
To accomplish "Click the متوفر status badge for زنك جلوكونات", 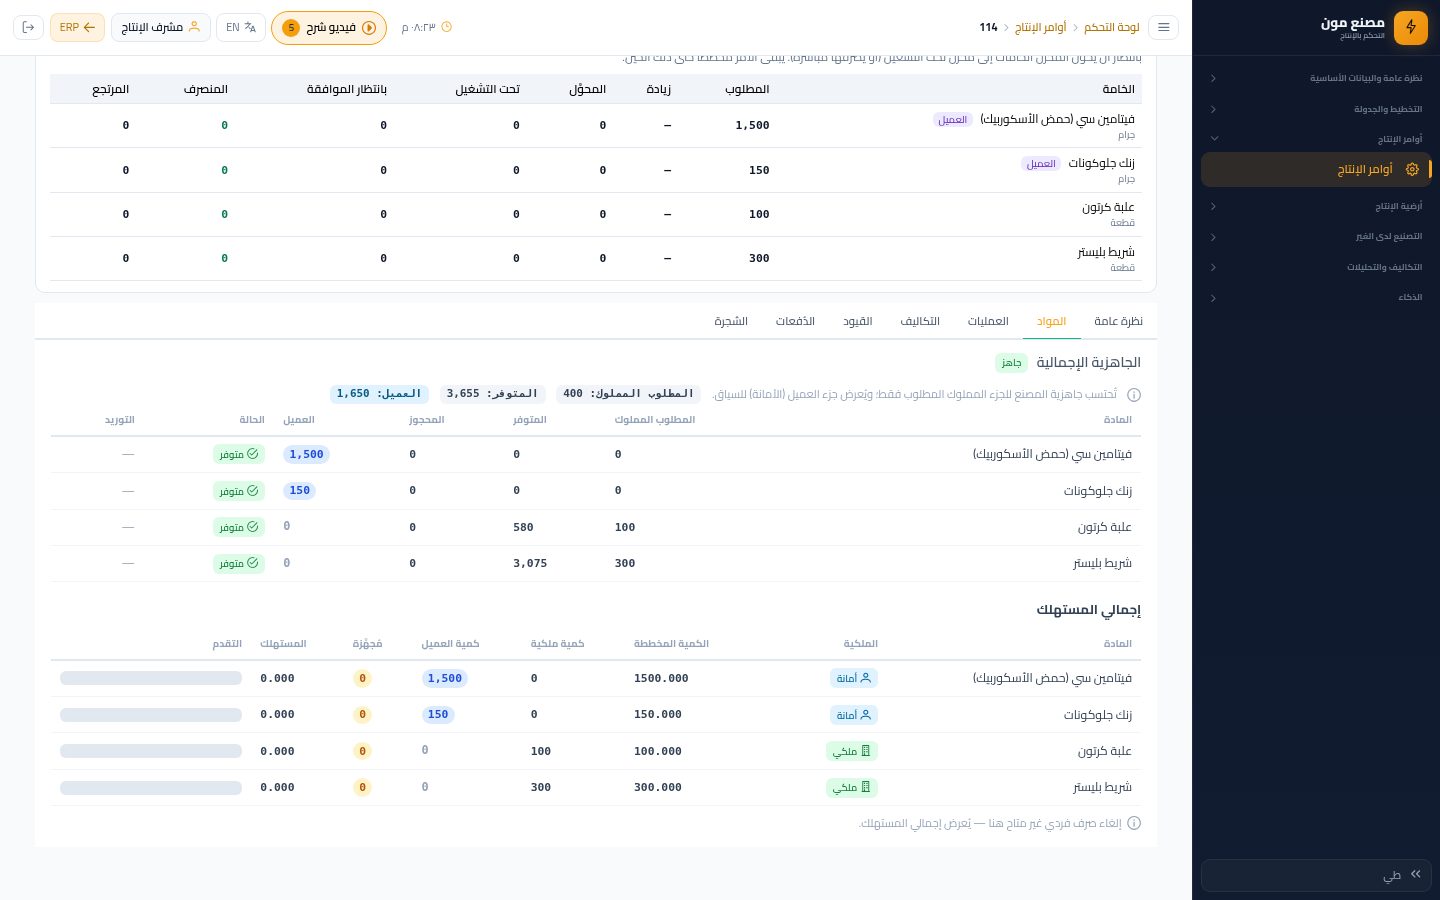I will 239,491.
